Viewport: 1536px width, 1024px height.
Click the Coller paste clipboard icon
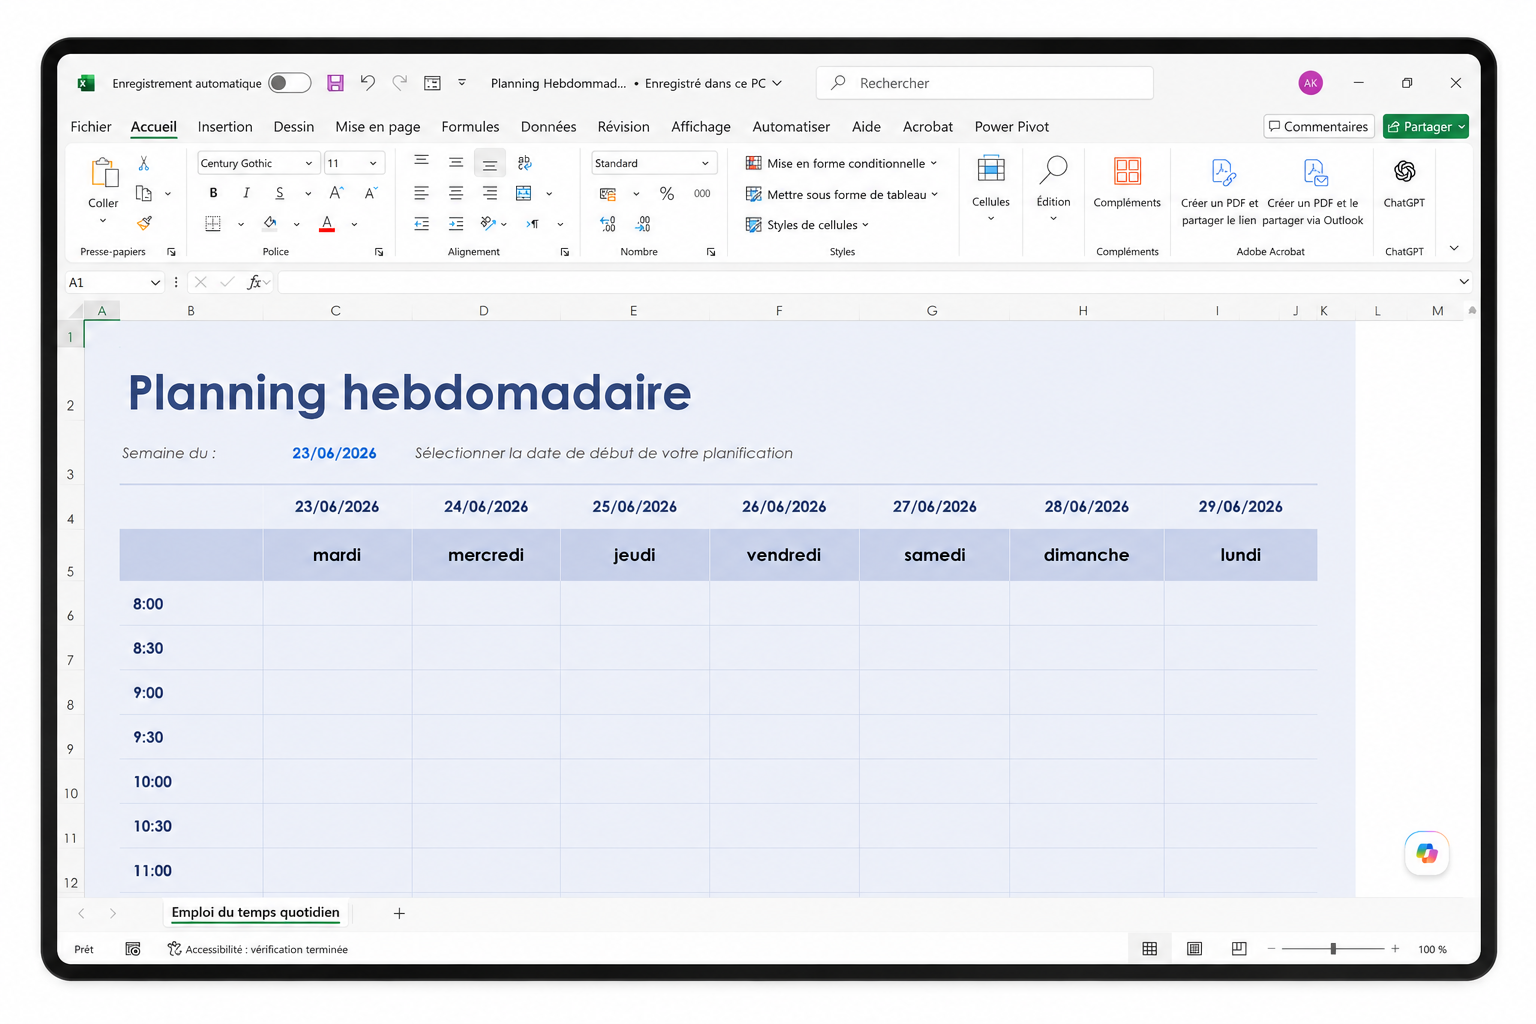(103, 173)
